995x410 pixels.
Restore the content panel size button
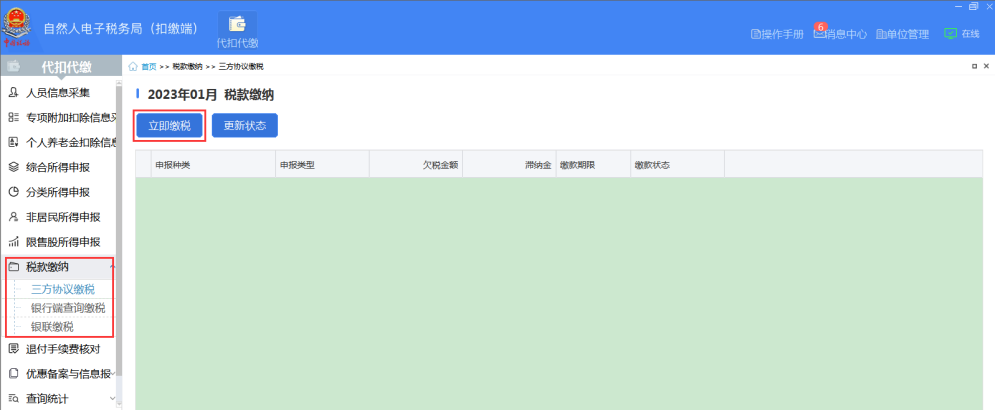tap(974, 66)
